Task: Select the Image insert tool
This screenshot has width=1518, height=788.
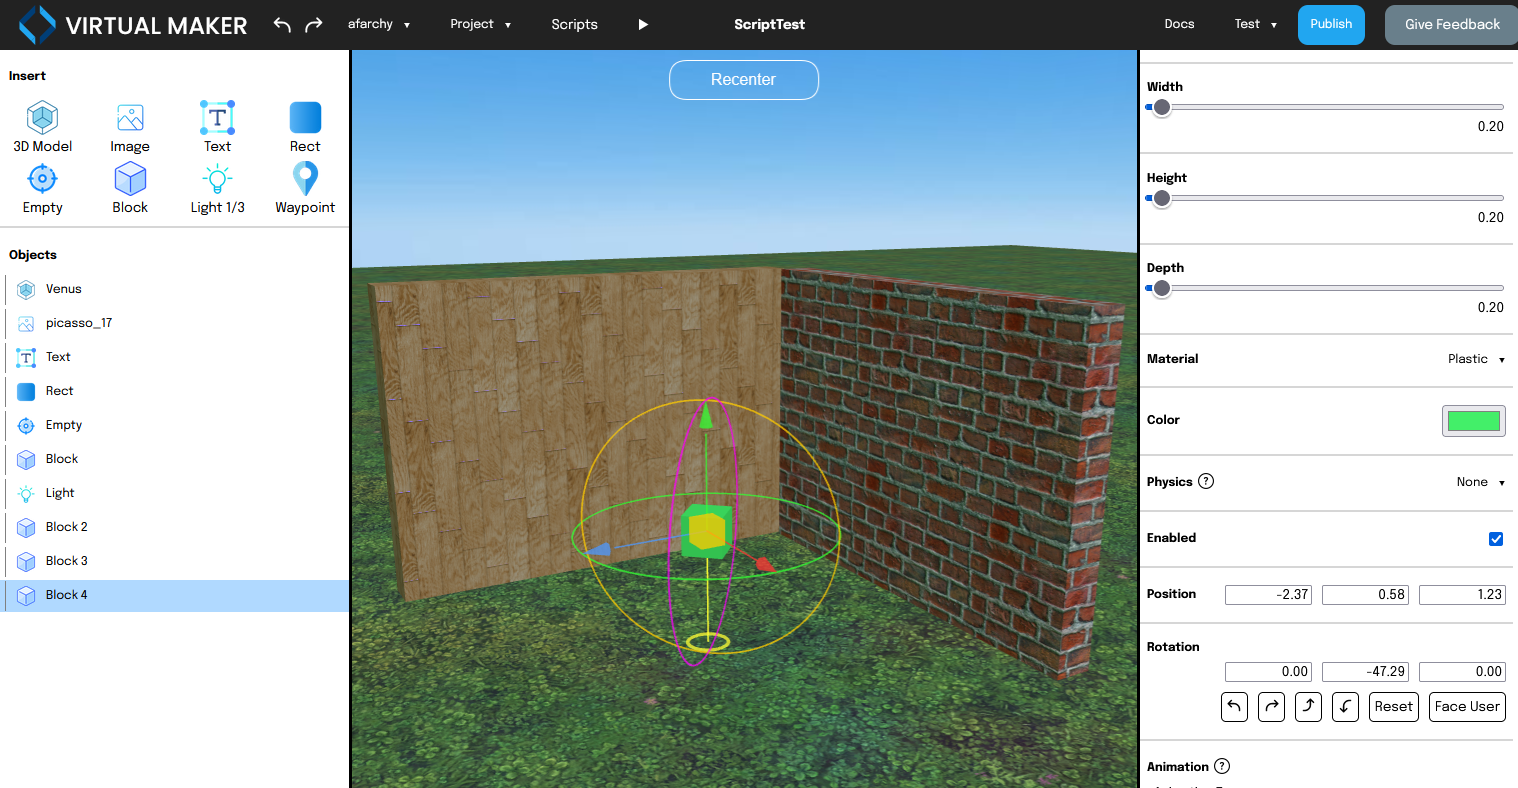Action: pos(130,126)
